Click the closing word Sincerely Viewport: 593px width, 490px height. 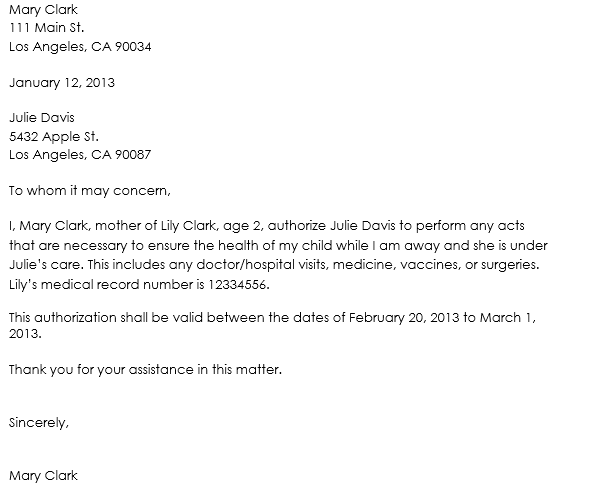pyautogui.click(x=39, y=423)
